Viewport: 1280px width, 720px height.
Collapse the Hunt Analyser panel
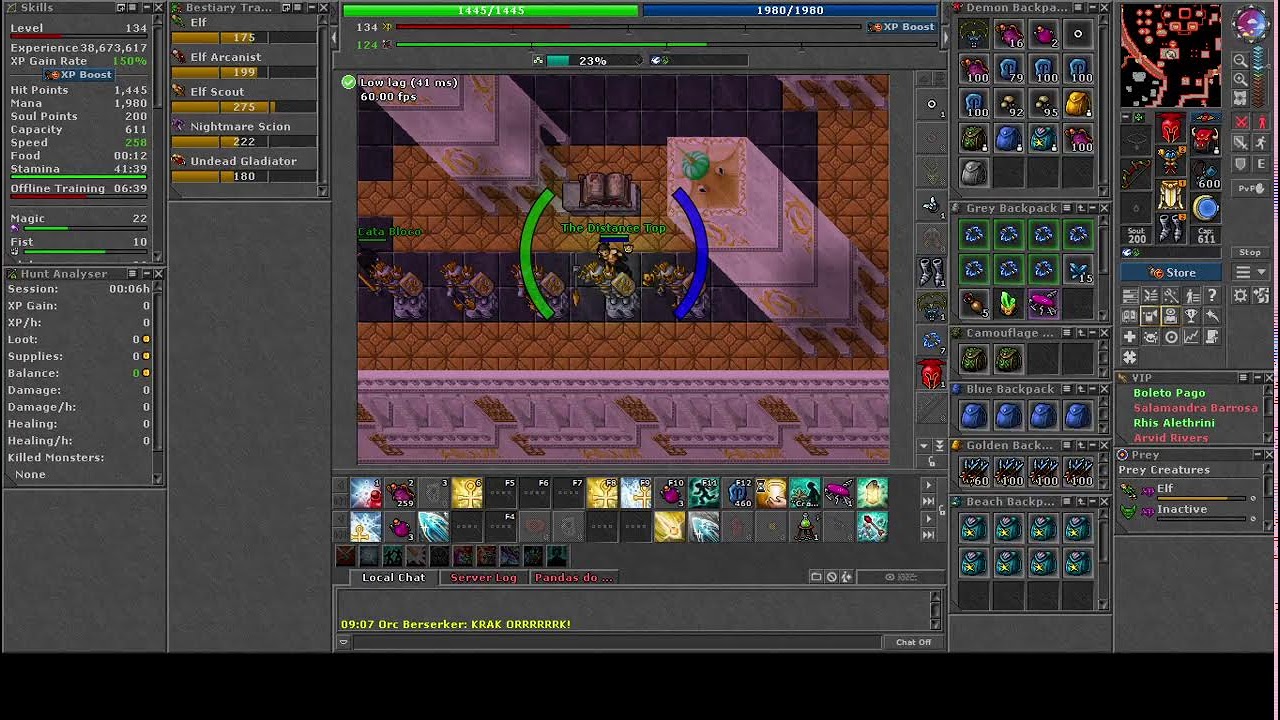(x=145, y=274)
